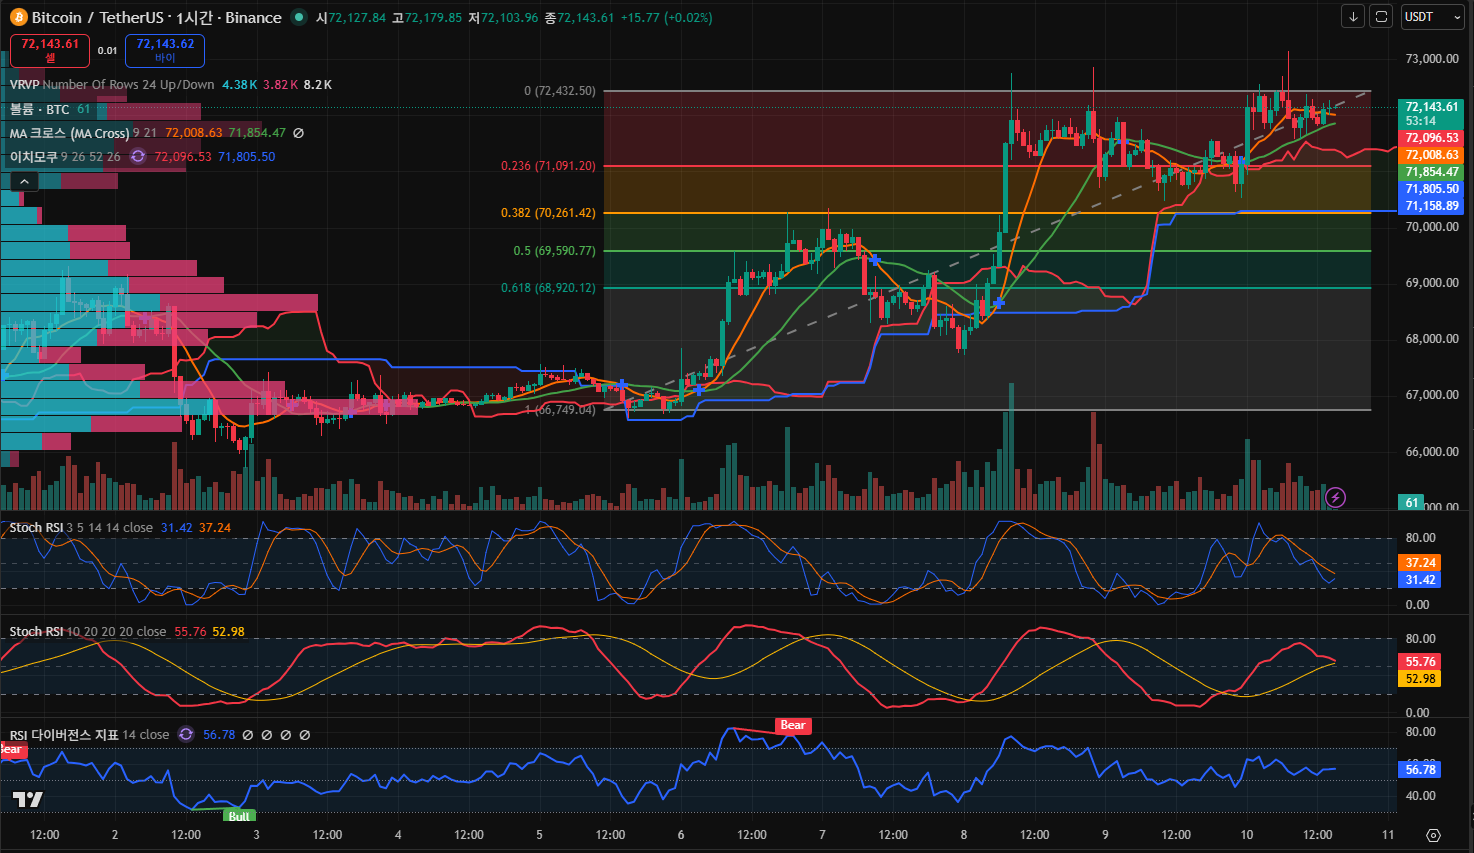Click the Bitcoin symbol logo icon
Screen dimensions: 1474x853
pyautogui.click(x=18, y=17)
